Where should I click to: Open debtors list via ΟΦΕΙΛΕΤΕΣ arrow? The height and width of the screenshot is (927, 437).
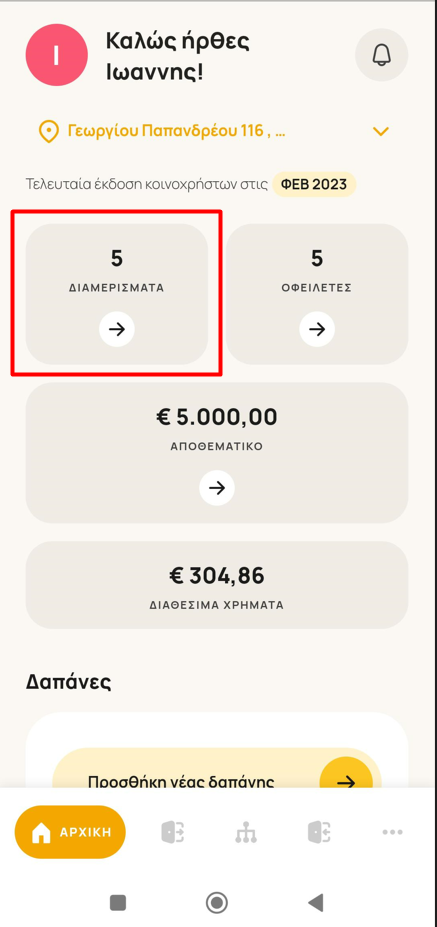[317, 329]
